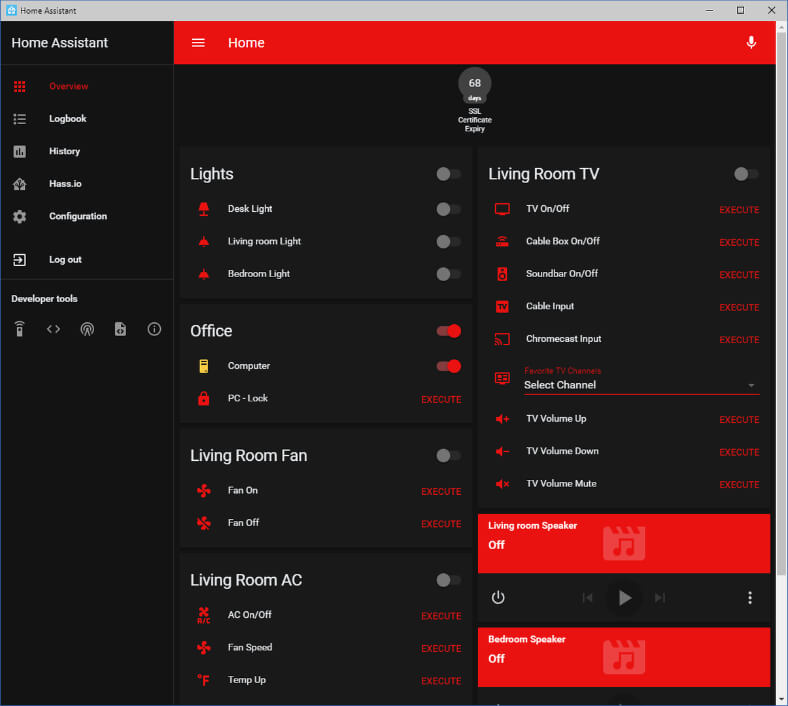Execute AC On/Off
Image resolution: width=788 pixels, height=706 pixels.
point(441,616)
